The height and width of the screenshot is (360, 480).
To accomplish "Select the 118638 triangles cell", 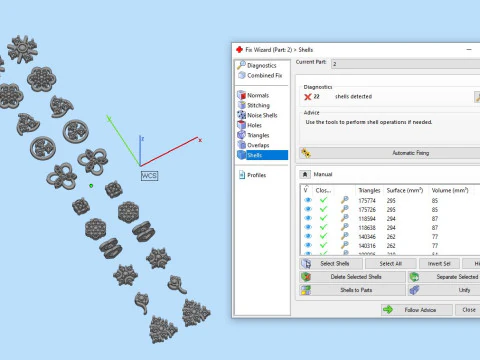I will click(x=367, y=228).
